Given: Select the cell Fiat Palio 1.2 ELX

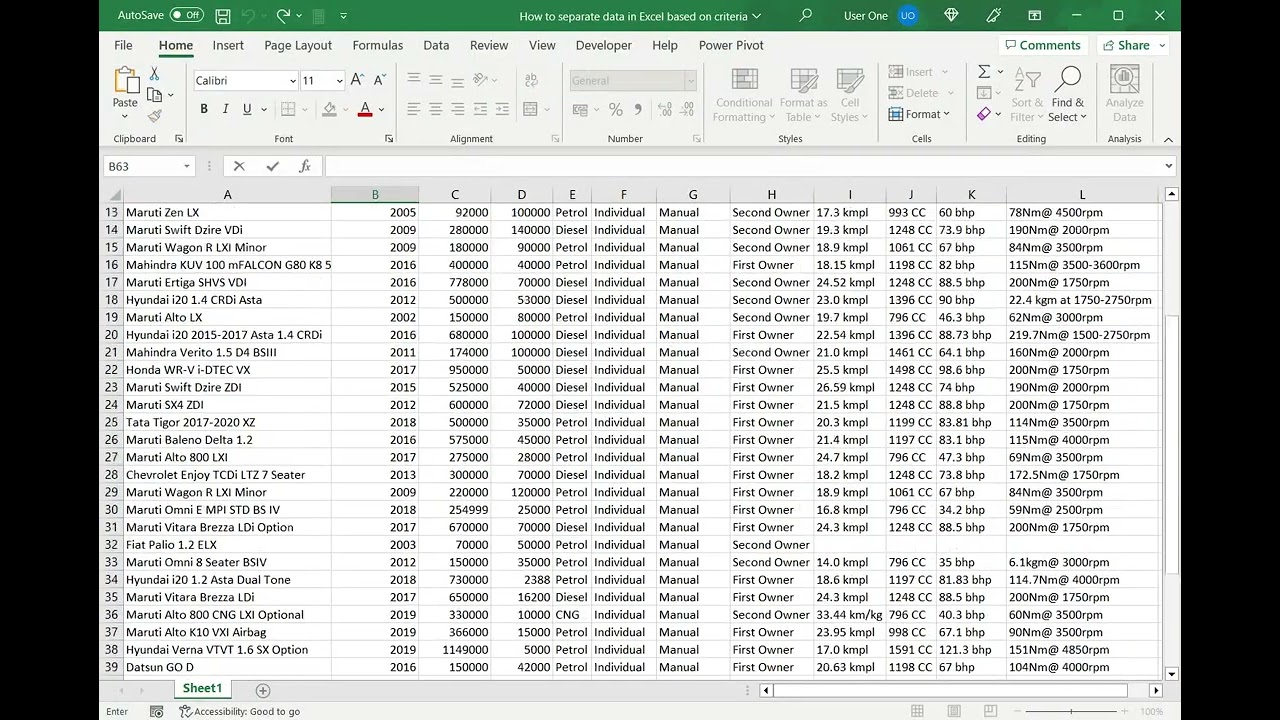Looking at the screenshot, I should pos(227,545).
